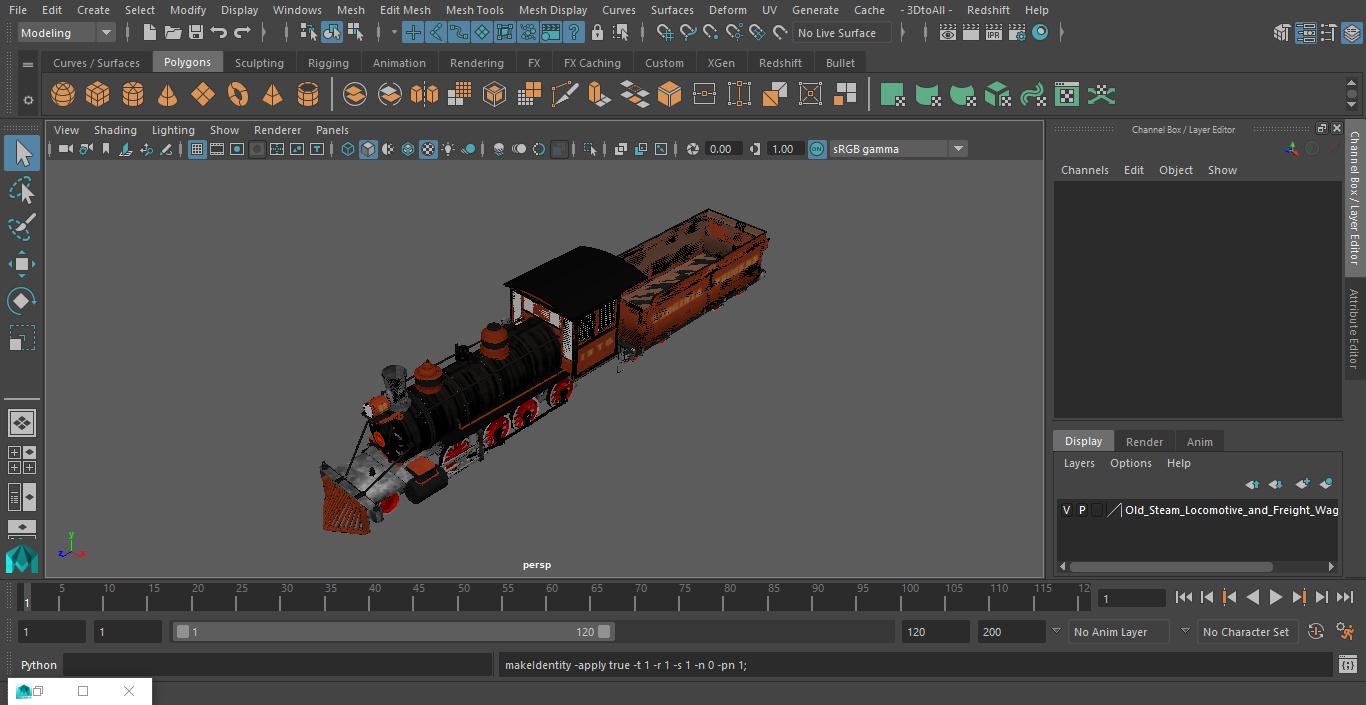Pick the Lasso select tool
Viewport: 1366px width, 705px height.
pos(21,190)
